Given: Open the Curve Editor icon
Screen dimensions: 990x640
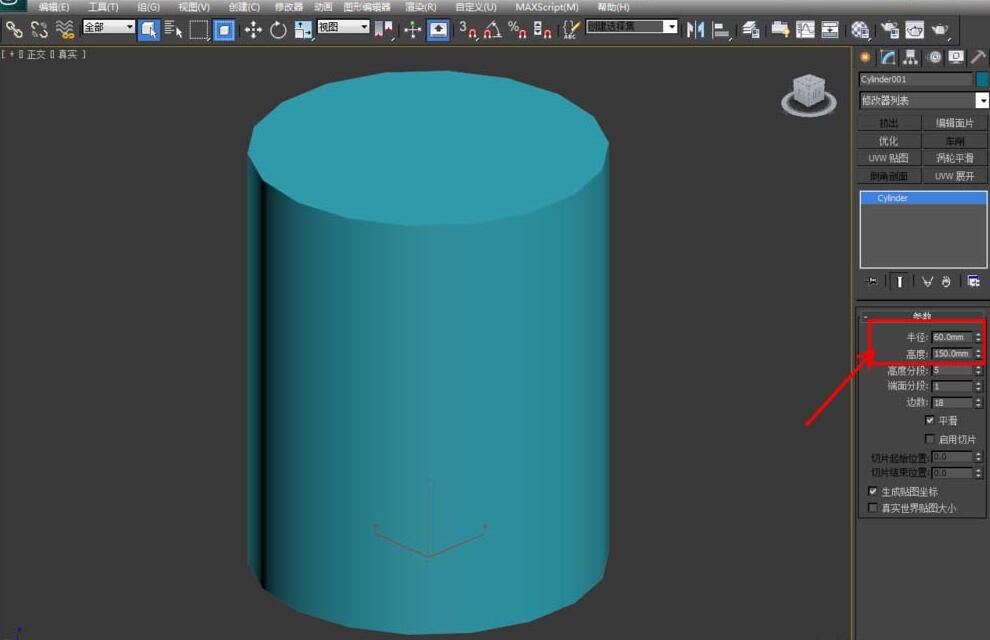Looking at the screenshot, I should [x=805, y=30].
